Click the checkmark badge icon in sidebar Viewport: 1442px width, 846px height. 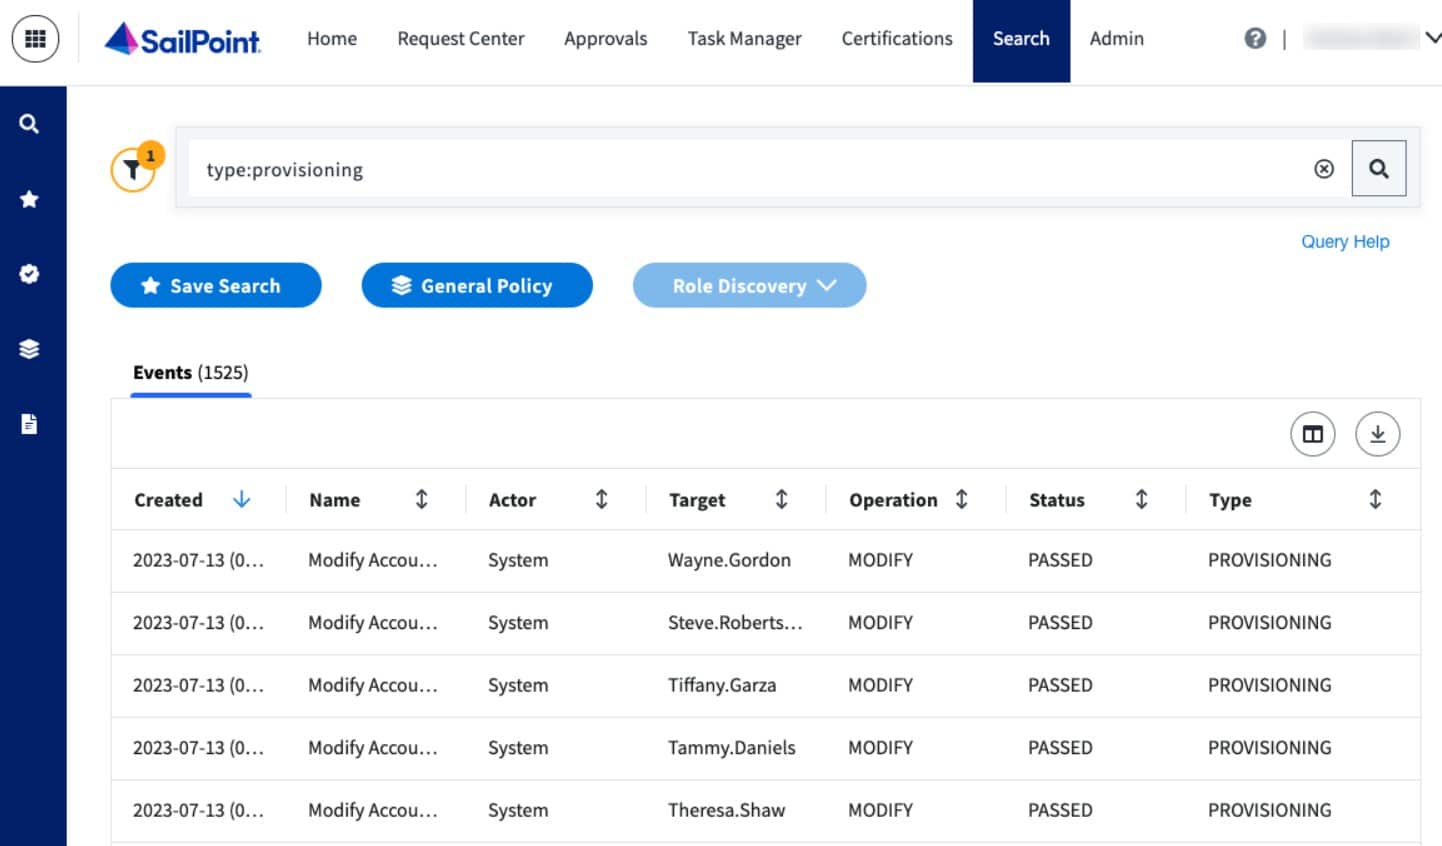click(29, 274)
